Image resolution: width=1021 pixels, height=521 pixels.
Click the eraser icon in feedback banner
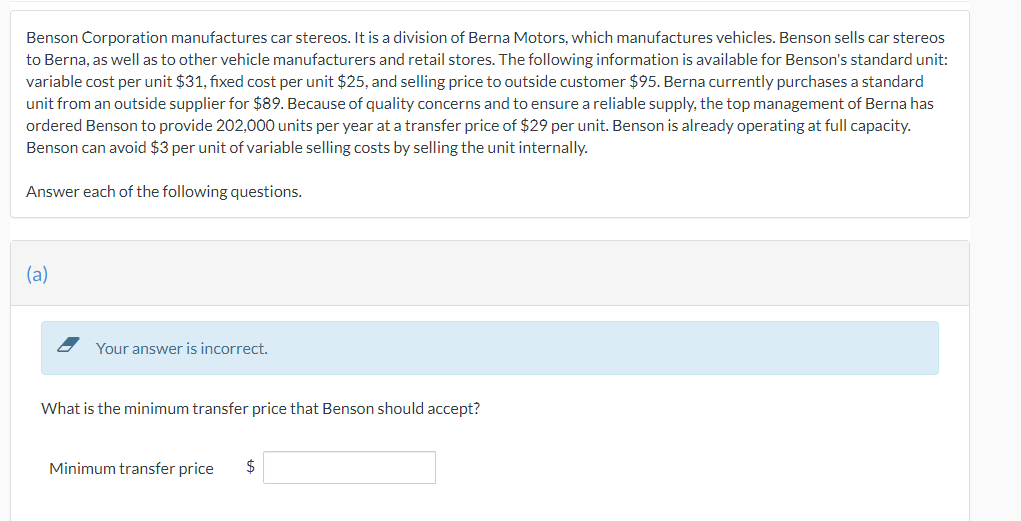[x=68, y=347]
